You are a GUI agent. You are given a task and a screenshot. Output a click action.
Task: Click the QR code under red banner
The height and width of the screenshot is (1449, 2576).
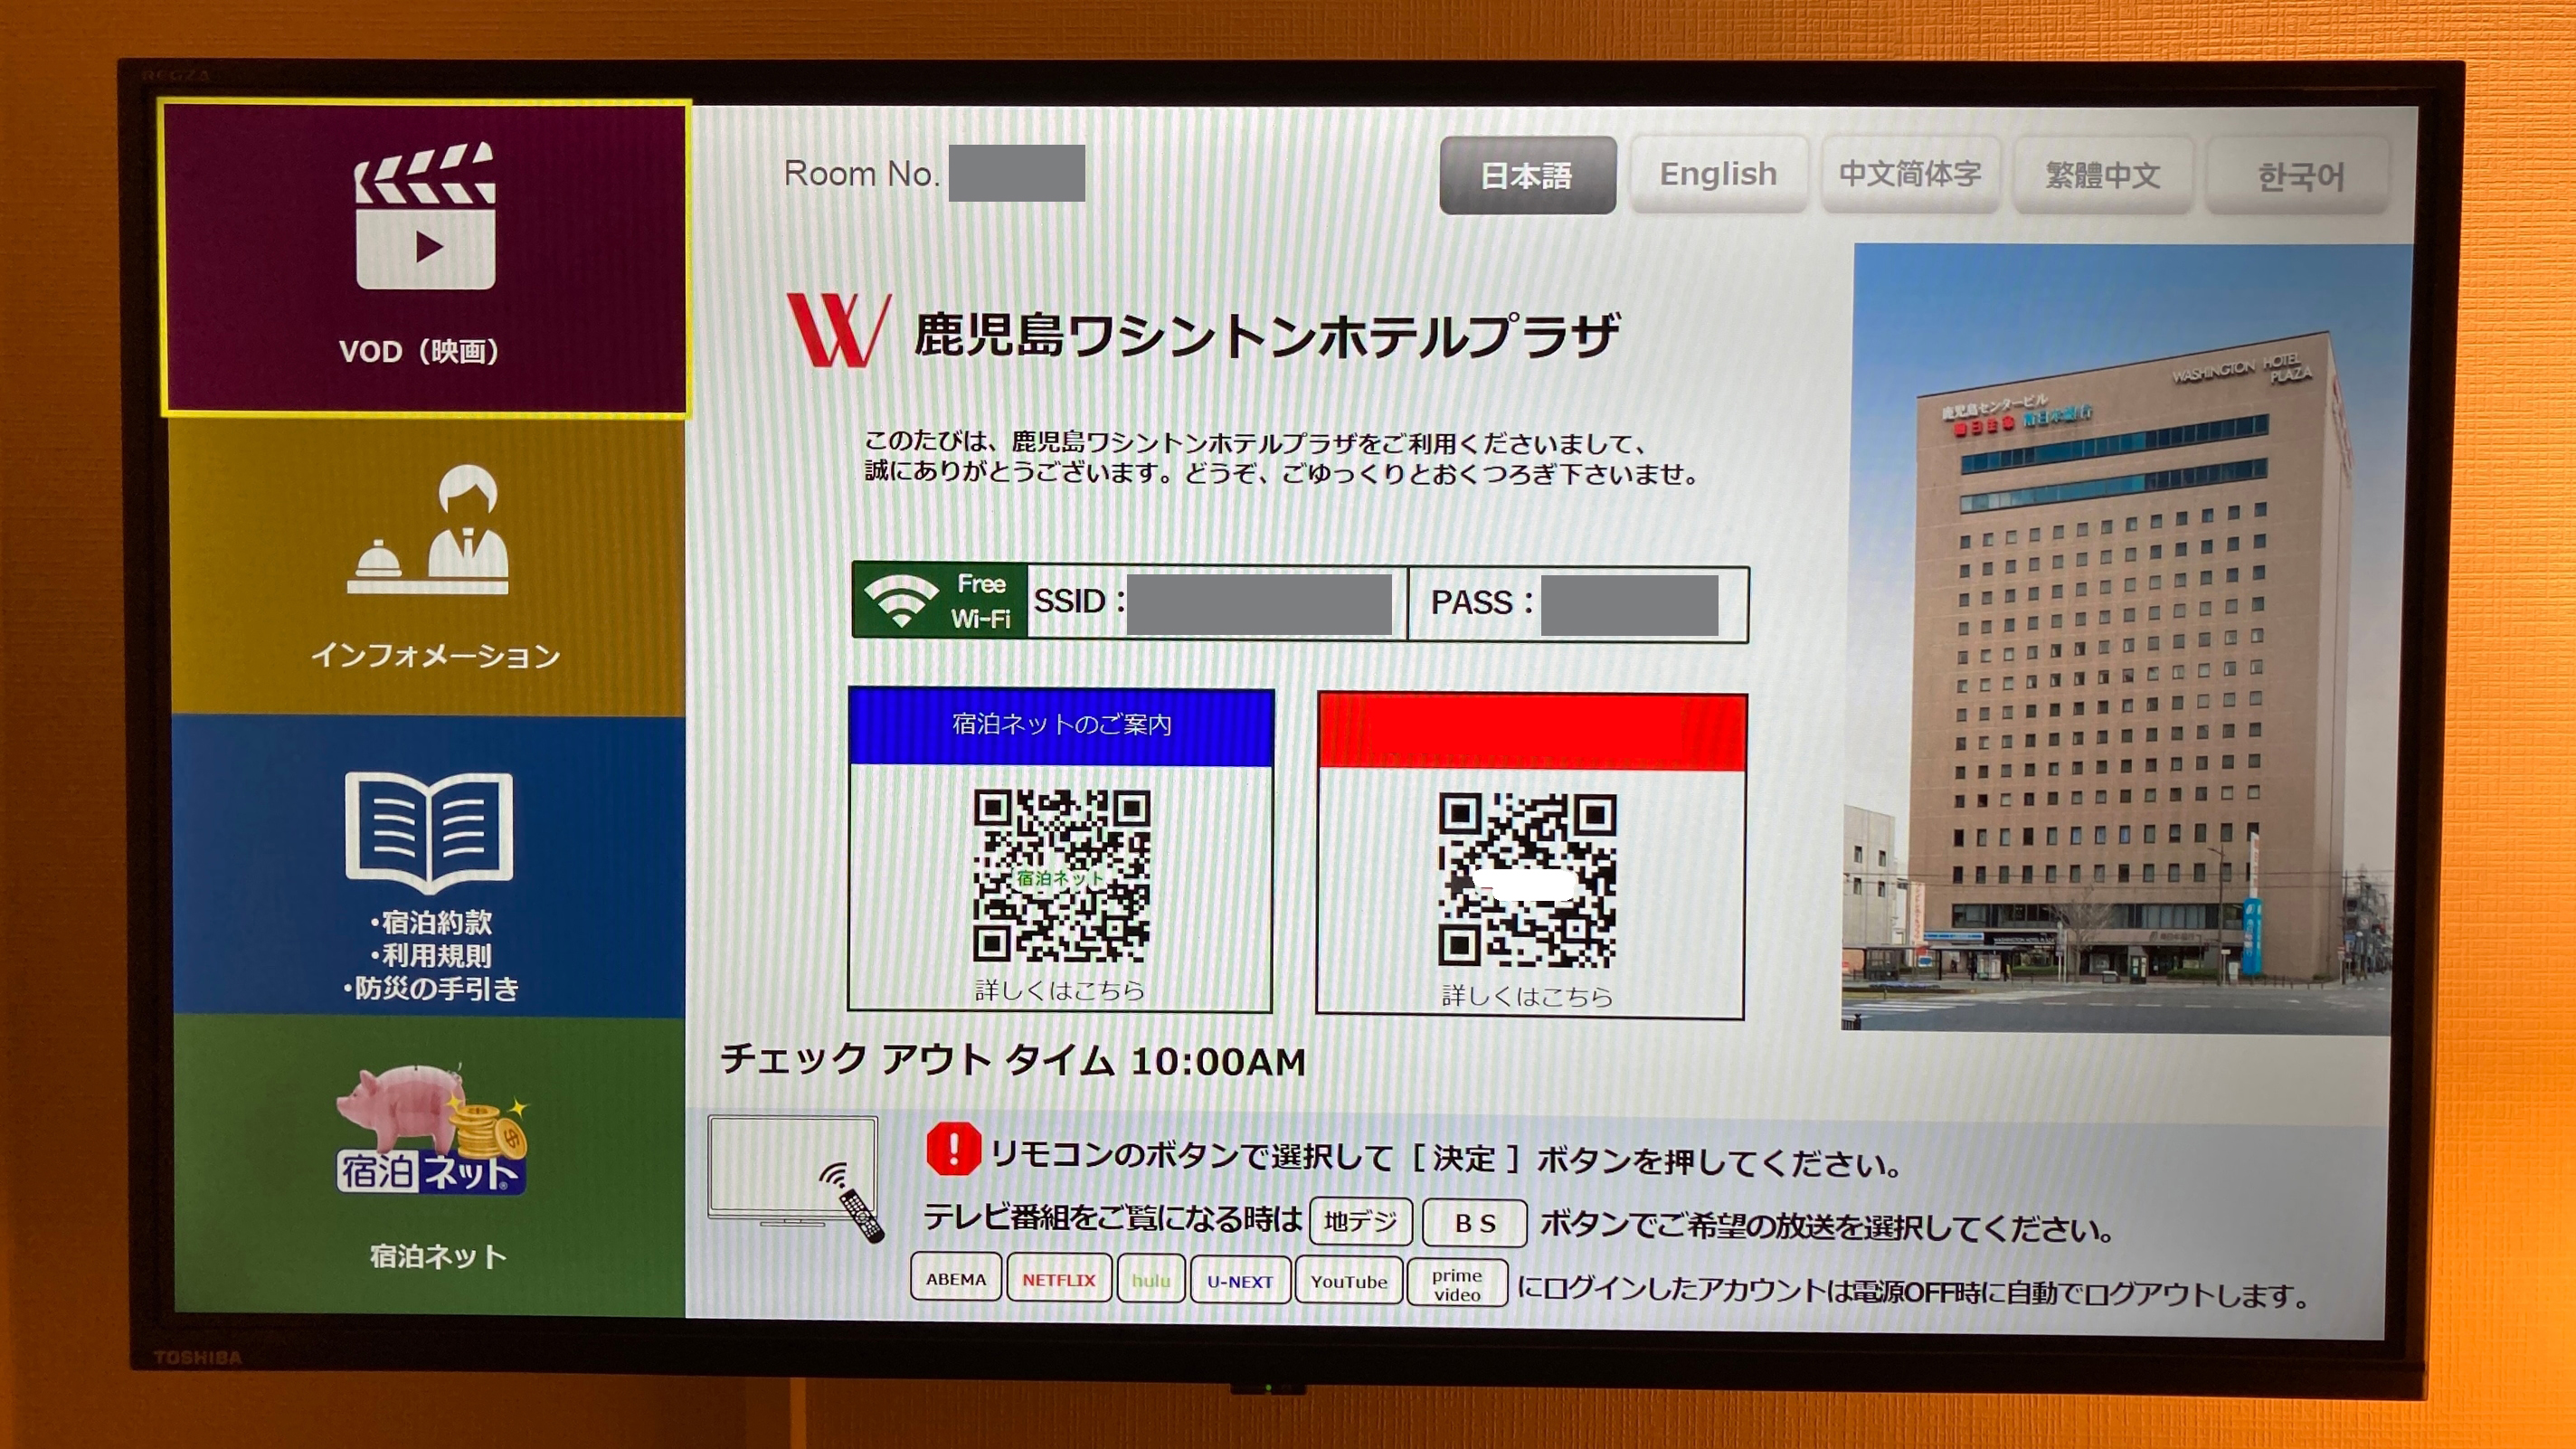click(1526, 880)
